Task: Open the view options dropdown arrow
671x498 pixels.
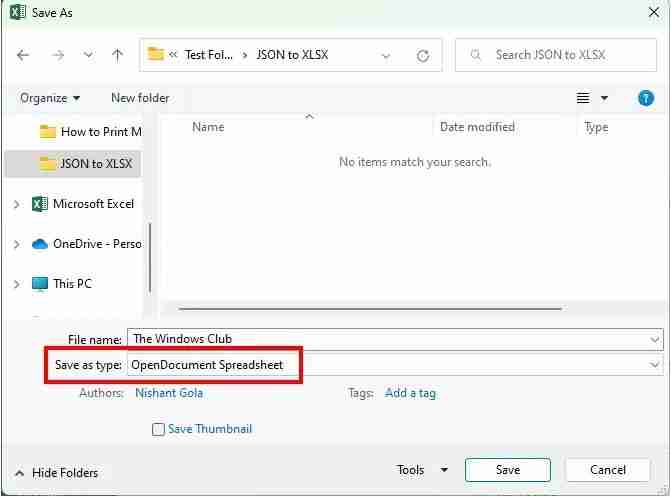Action: tap(604, 98)
